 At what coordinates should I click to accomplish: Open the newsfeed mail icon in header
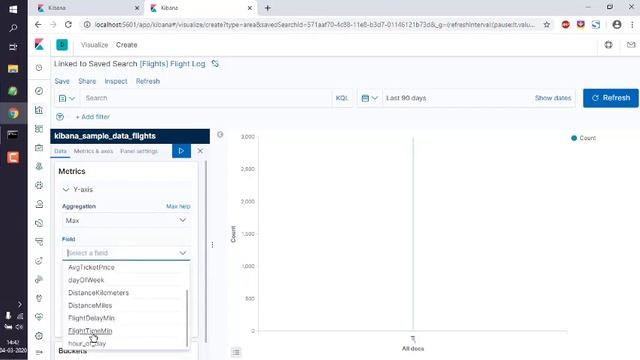(x=631, y=45)
